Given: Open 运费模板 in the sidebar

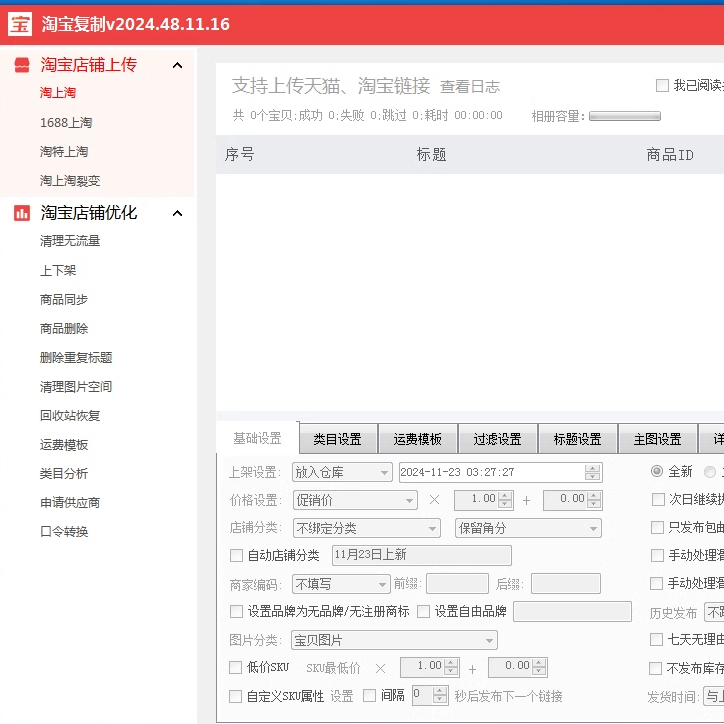Looking at the screenshot, I should tap(64, 445).
